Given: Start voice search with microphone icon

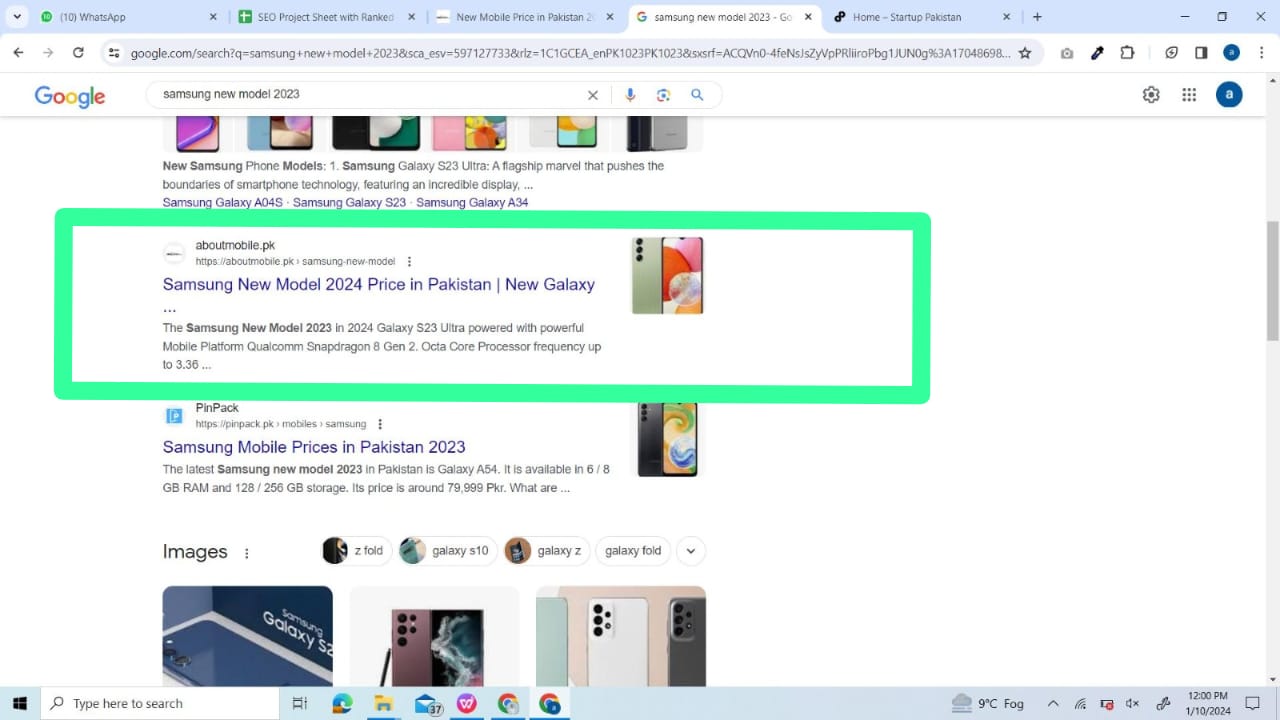Looking at the screenshot, I should pos(630,95).
